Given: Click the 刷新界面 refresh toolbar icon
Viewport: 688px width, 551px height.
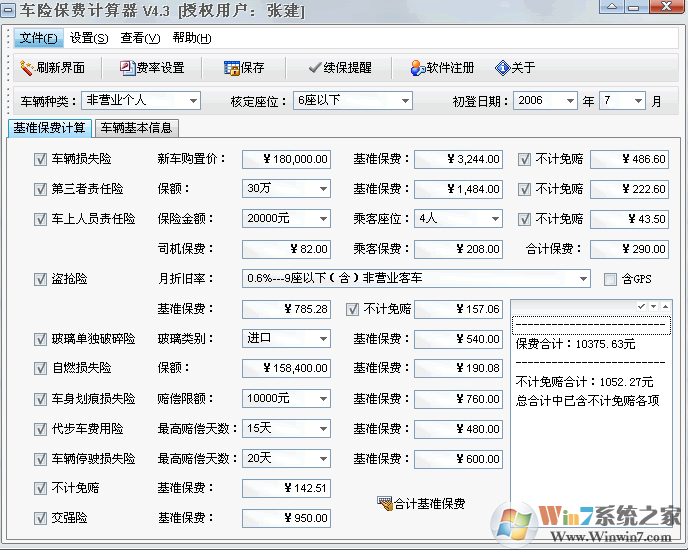Looking at the screenshot, I should click(28, 68).
